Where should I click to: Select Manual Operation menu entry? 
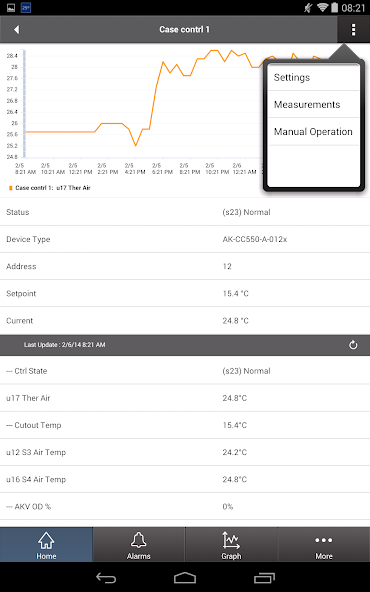(x=313, y=132)
